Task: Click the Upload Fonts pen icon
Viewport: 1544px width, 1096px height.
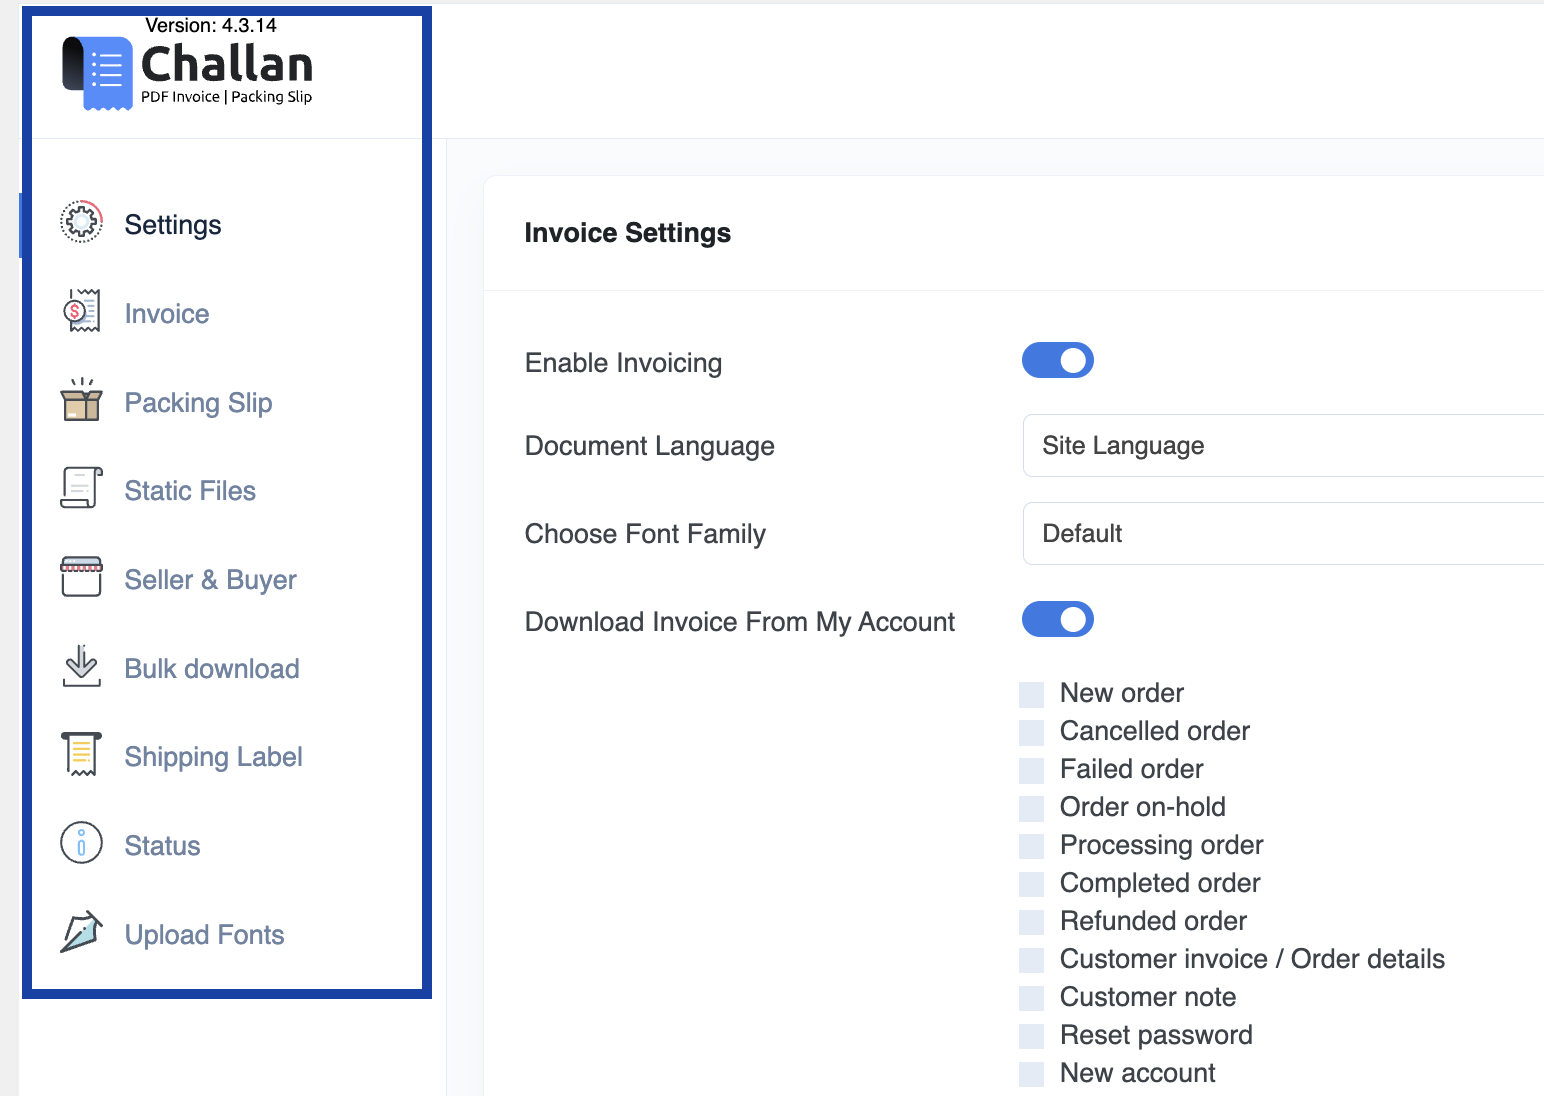Action: [81, 932]
